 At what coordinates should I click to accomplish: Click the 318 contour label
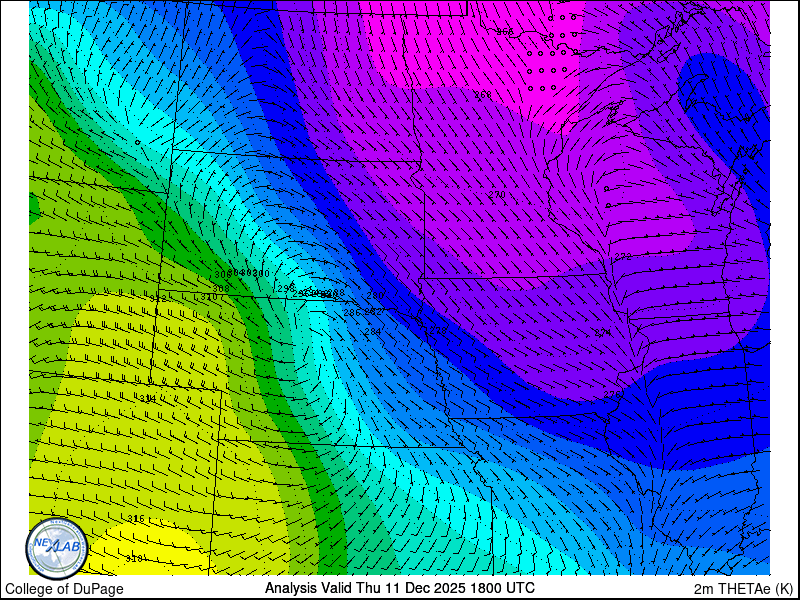[x=134, y=559]
